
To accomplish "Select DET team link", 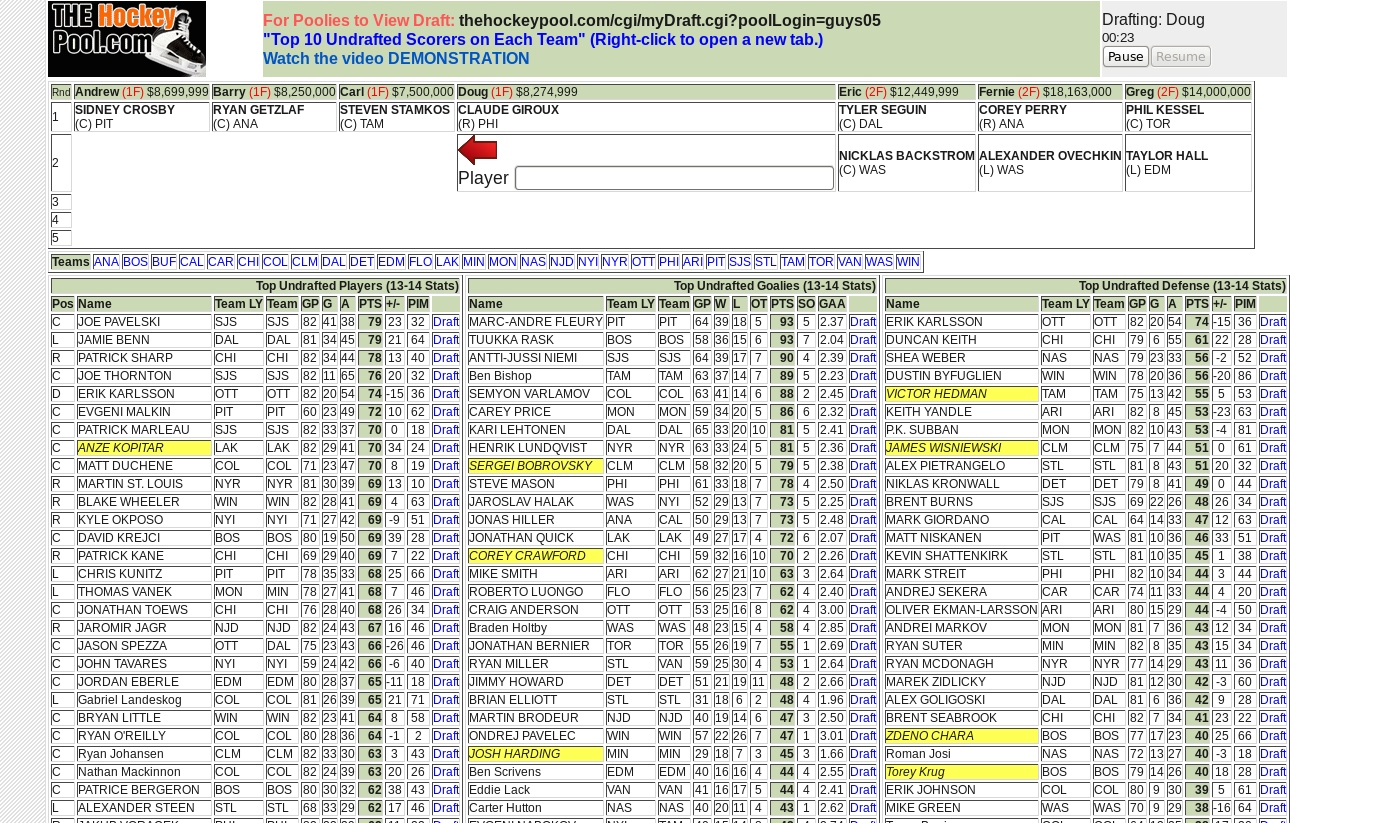I will click(x=361, y=262).
